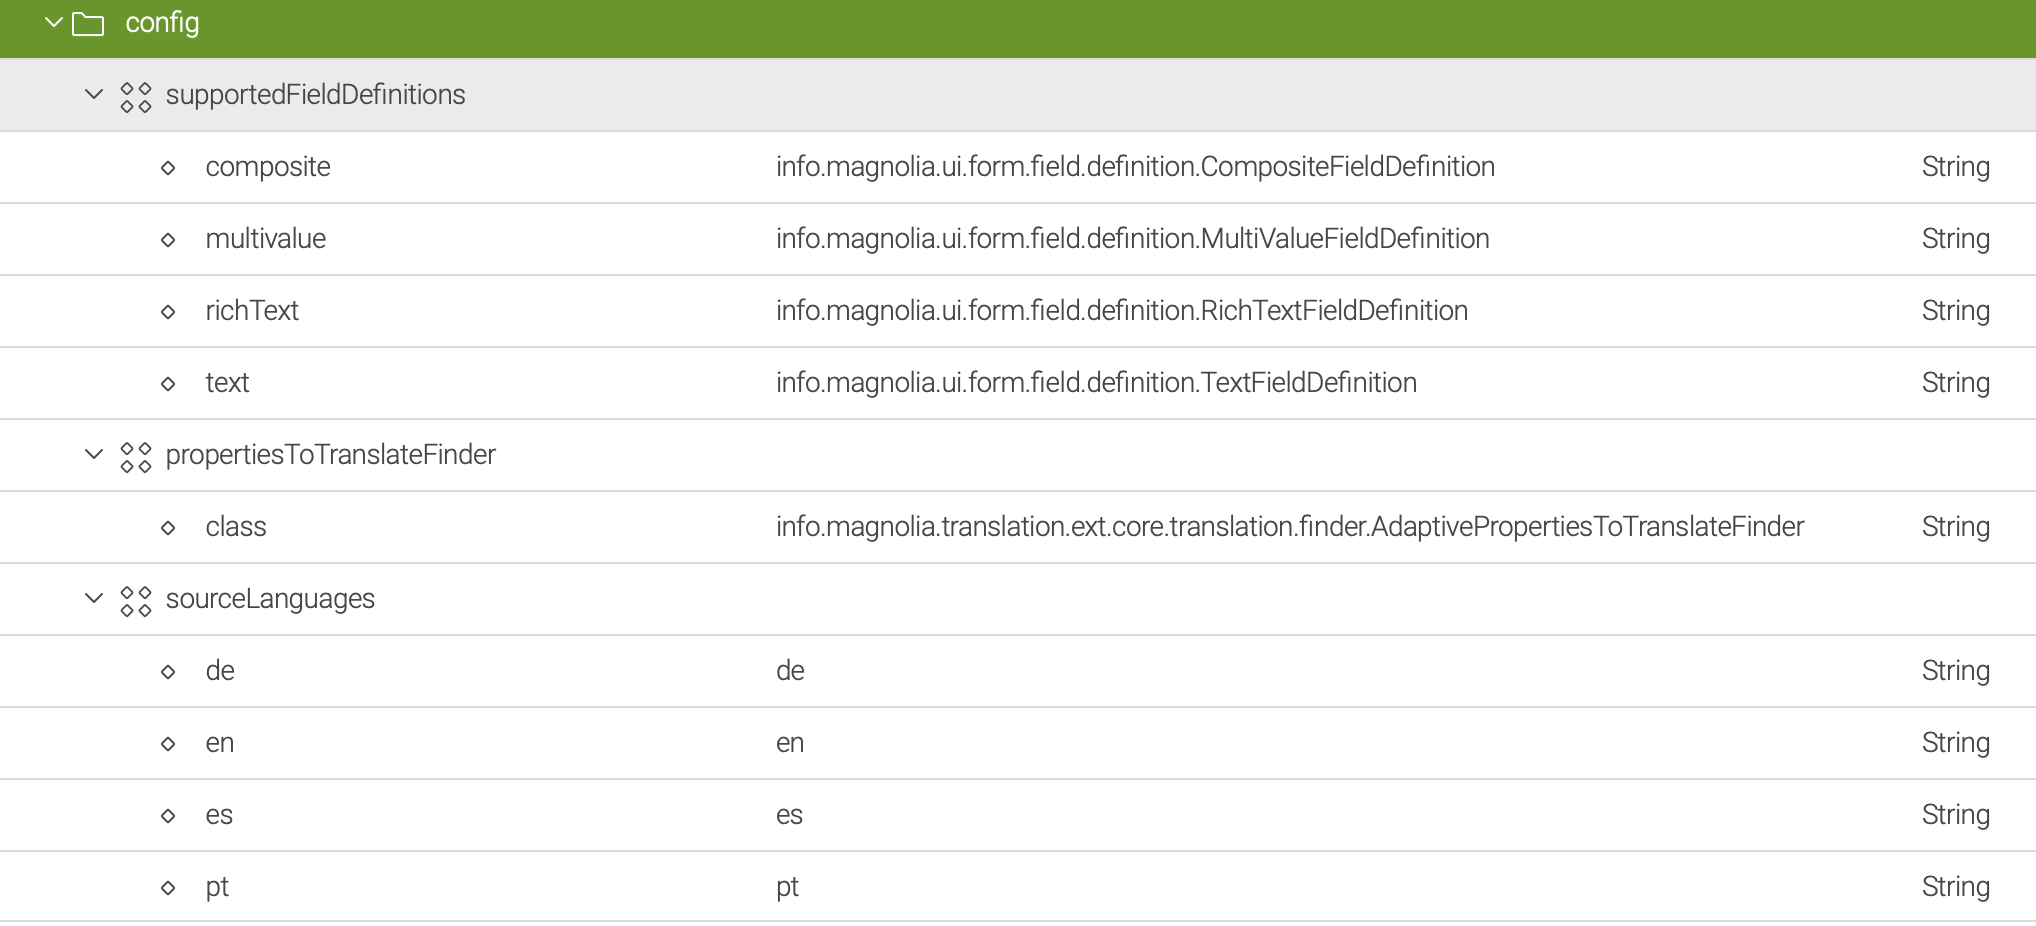Click the MultiValueFieldDefinition value cell
Screen dimensions: 2036x926
pyautogui.click(x=1132, y=239)
